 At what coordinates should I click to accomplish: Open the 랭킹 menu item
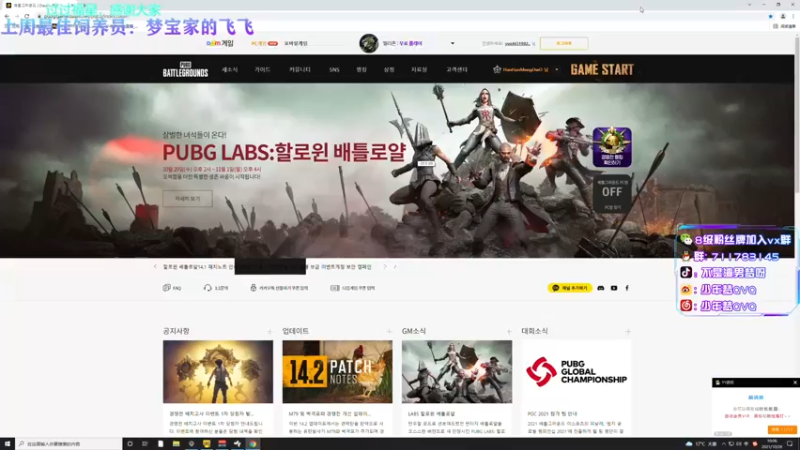coord(361,69)
